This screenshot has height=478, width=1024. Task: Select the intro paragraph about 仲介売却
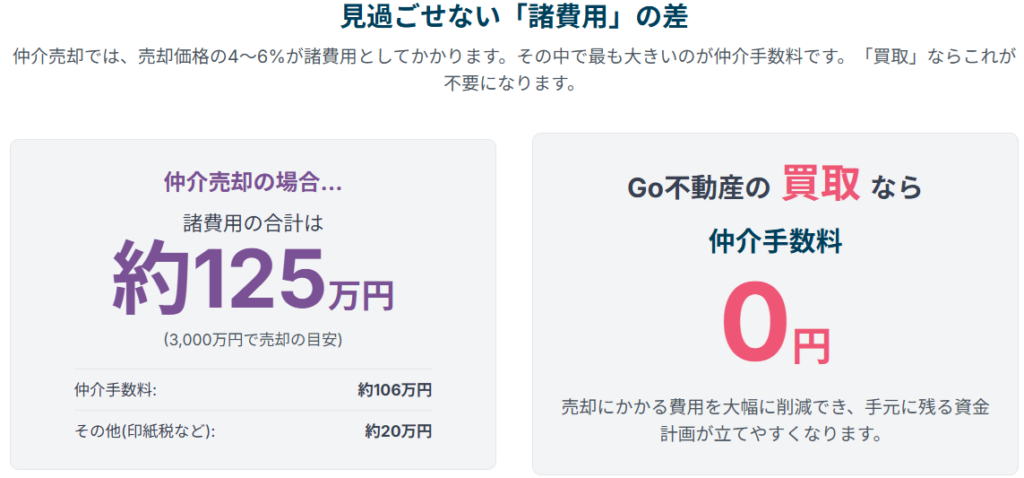click(514, 70)
